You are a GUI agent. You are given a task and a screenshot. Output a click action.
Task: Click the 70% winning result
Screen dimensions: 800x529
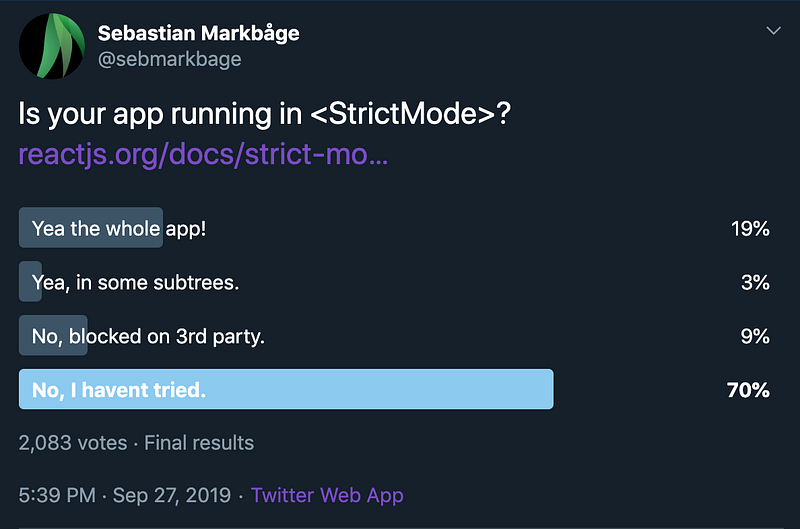point(748,390)
